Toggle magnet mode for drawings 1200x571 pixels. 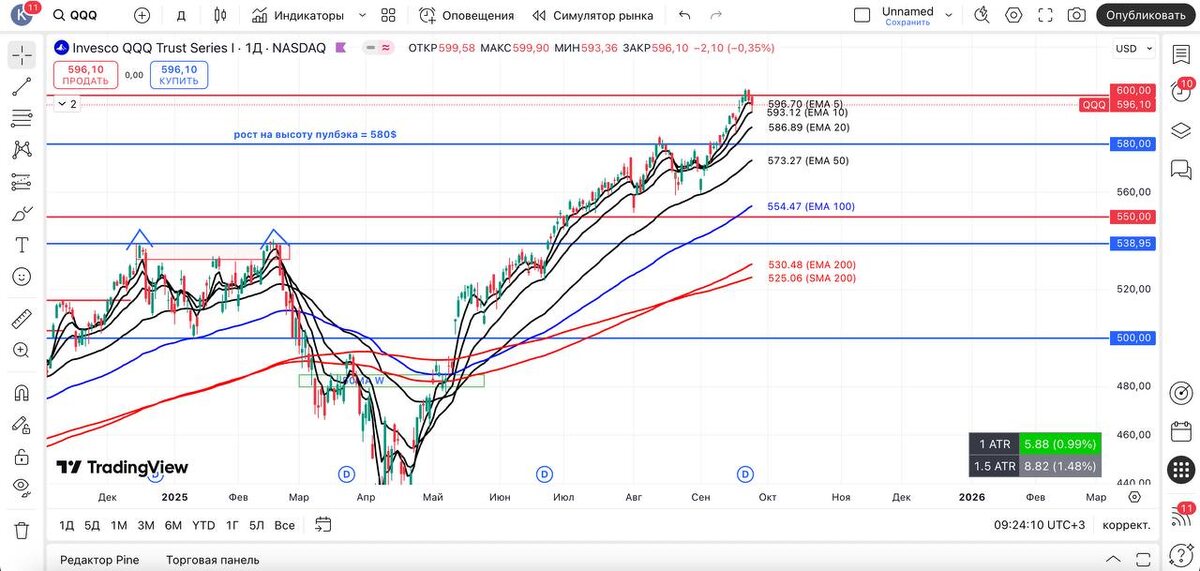click(x=21, y=393)
